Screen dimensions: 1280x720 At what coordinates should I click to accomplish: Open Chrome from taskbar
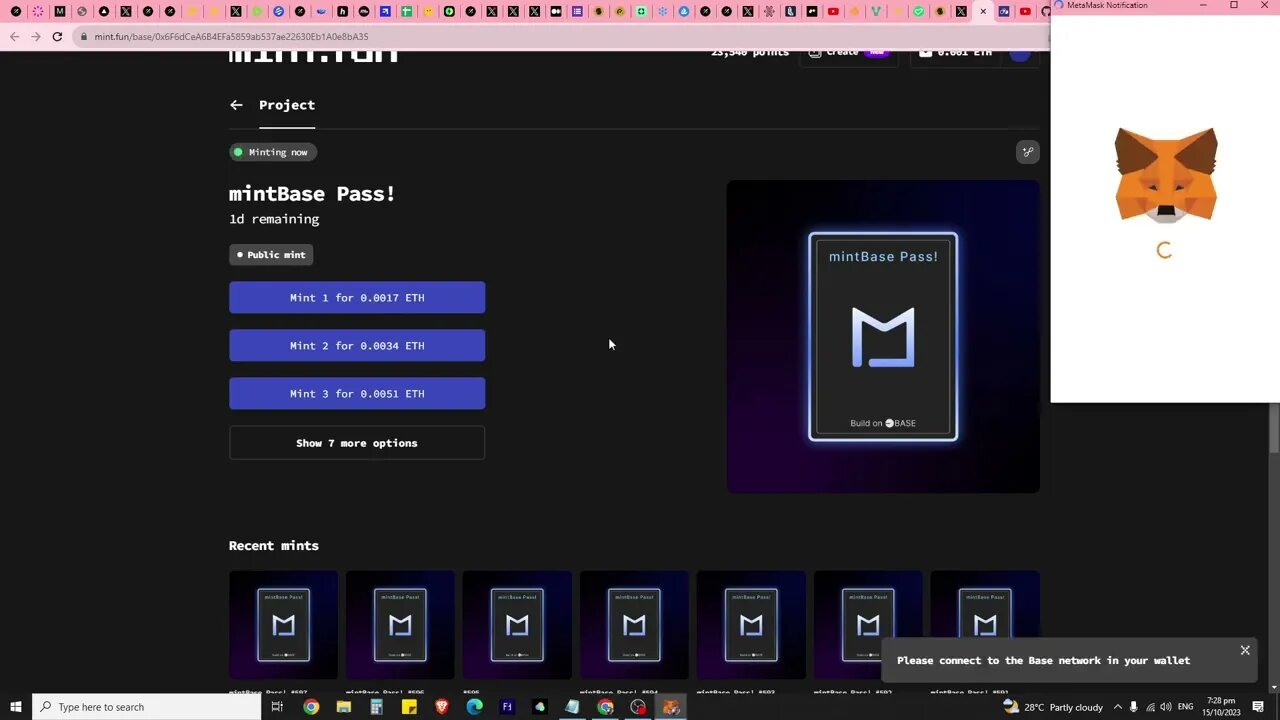[311, 707]
